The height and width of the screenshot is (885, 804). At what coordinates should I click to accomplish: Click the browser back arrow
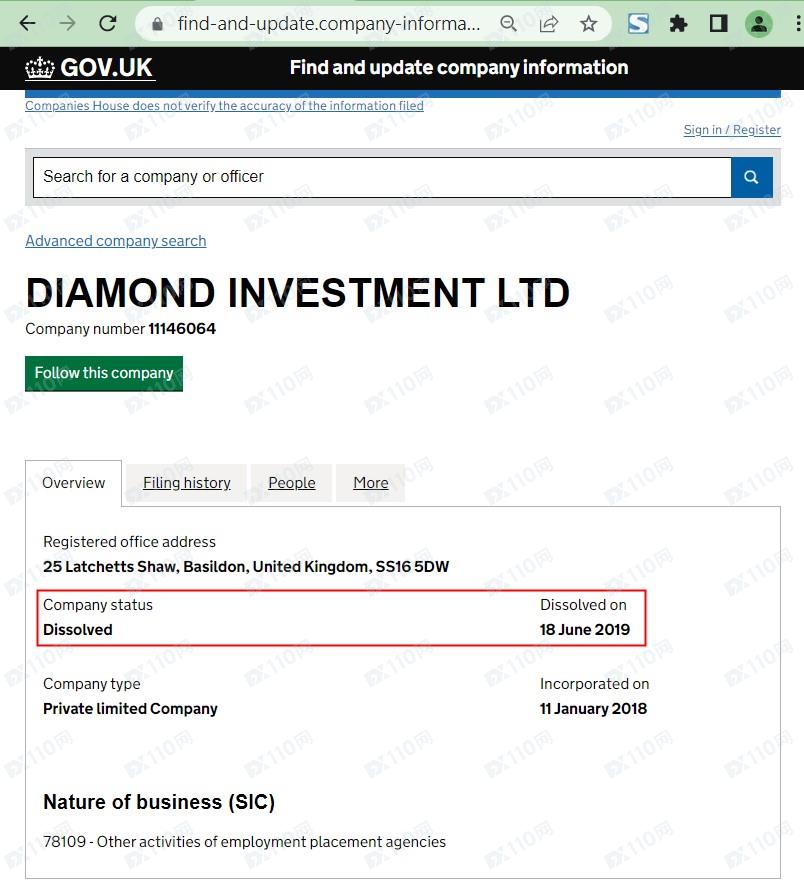tap(28, 23)
